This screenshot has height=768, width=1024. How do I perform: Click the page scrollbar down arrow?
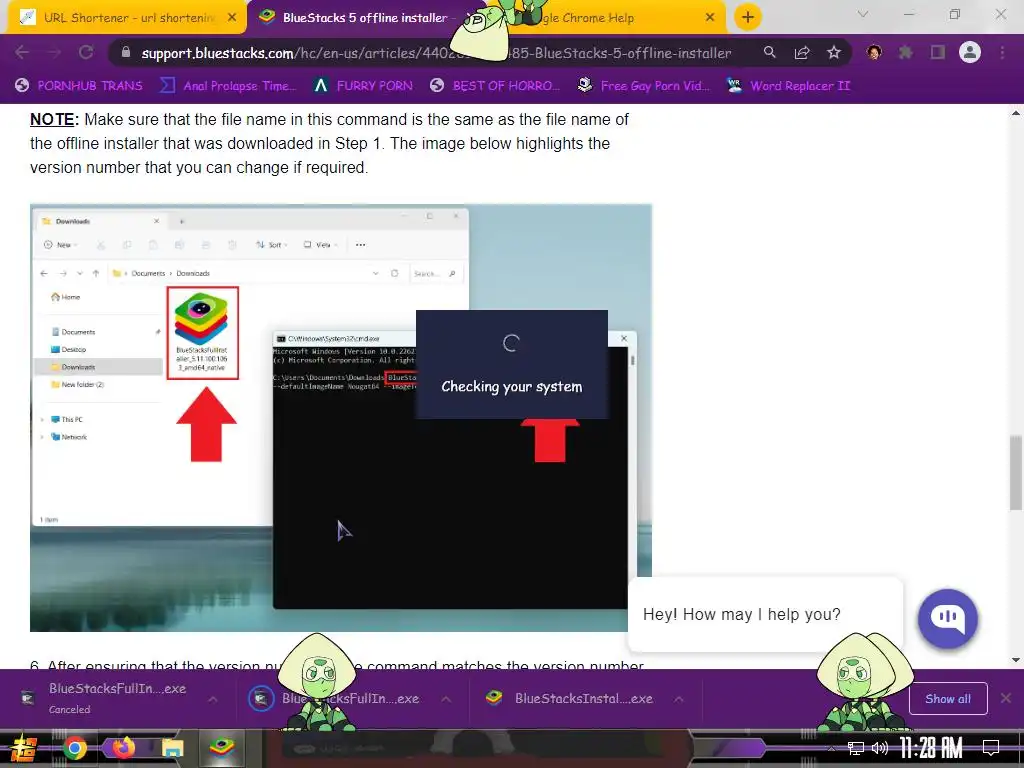pos(1016,660)
